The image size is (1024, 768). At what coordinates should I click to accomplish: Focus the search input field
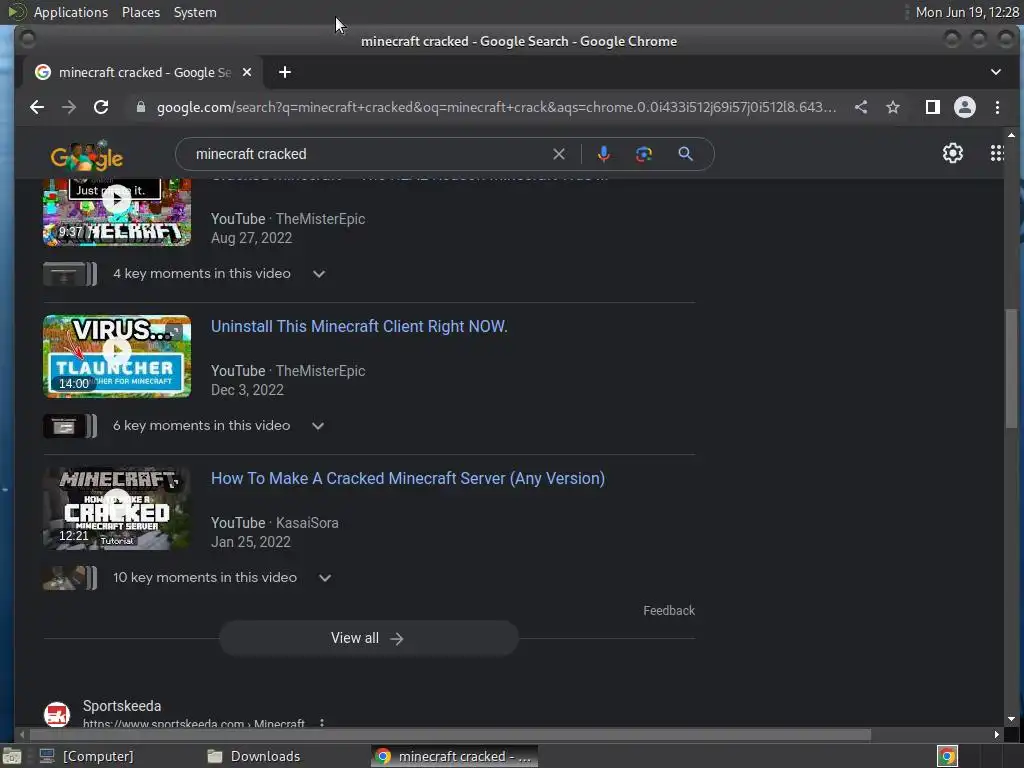pyautogui.click(x=368, y=154)
